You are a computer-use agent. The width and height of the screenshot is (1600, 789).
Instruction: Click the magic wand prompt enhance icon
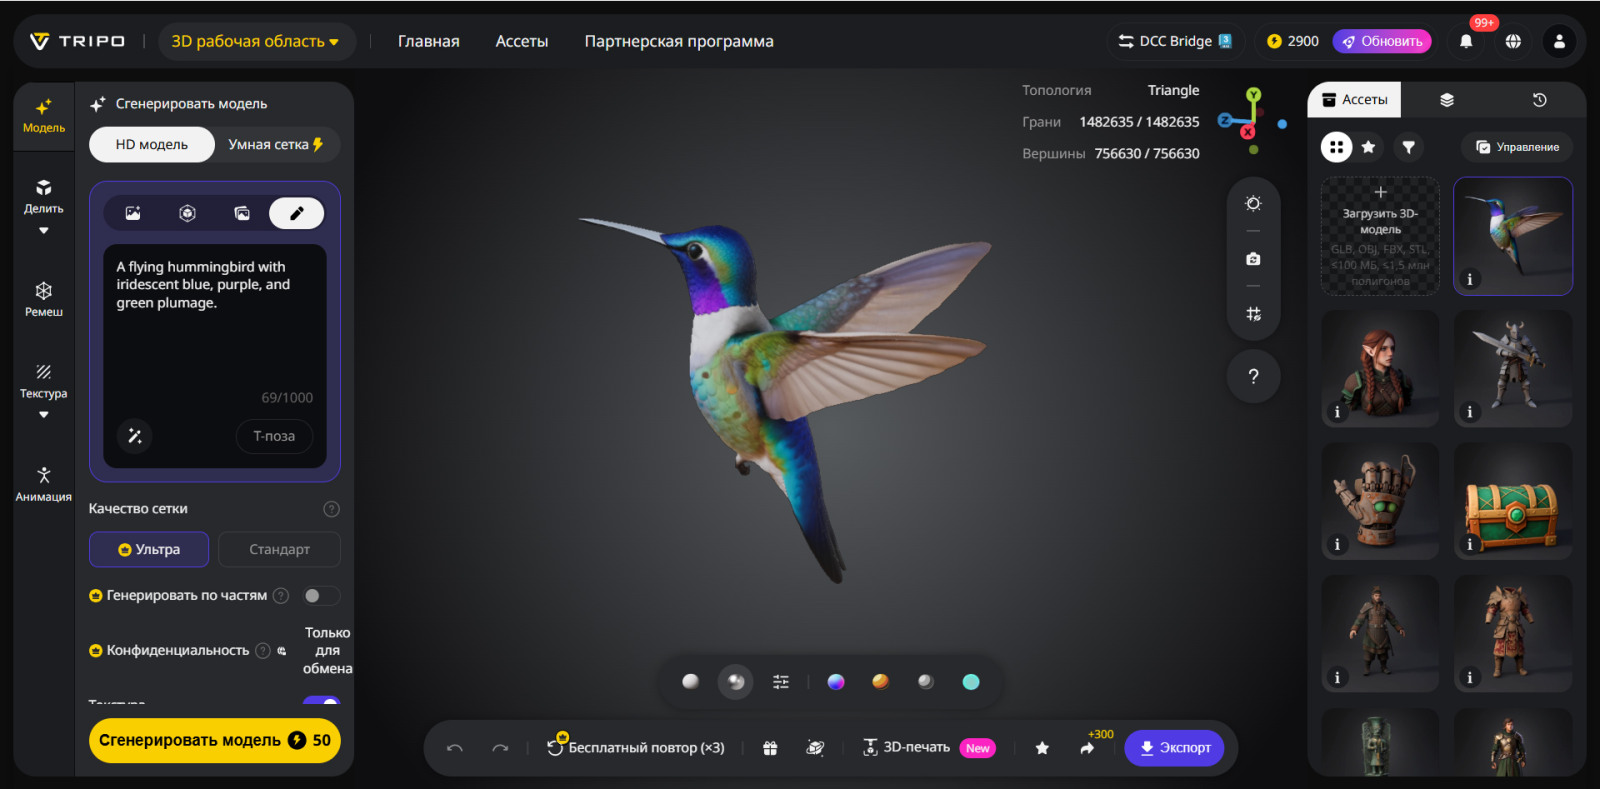click(135, 436)
